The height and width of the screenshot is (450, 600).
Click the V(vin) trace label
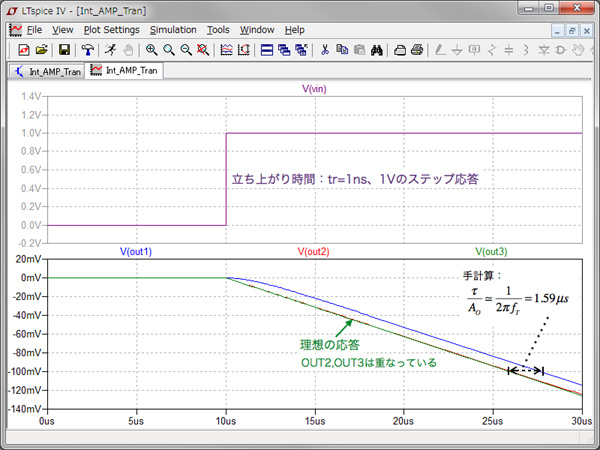(315, 89)
